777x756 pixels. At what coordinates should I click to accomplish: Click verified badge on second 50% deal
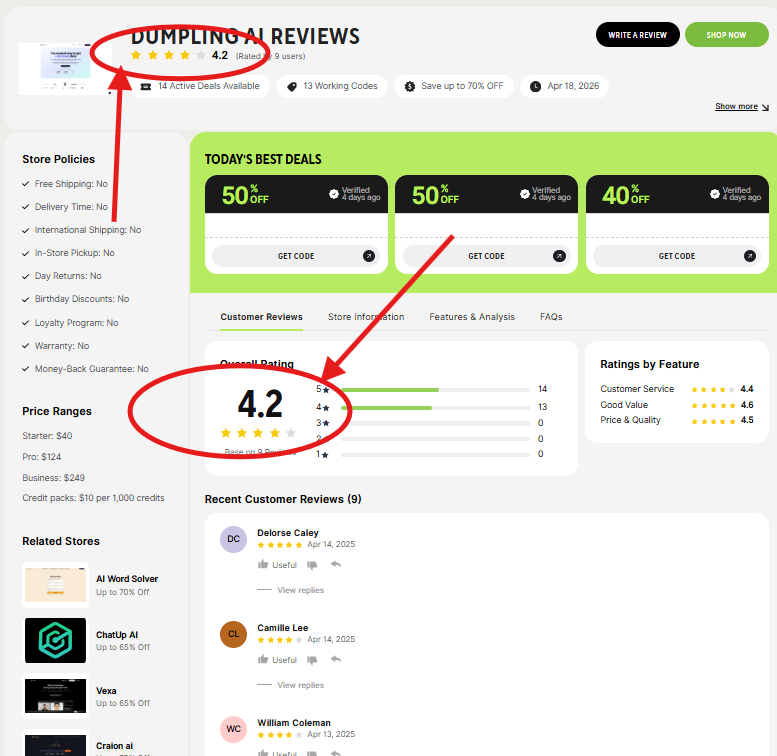[x=524, y=194]
